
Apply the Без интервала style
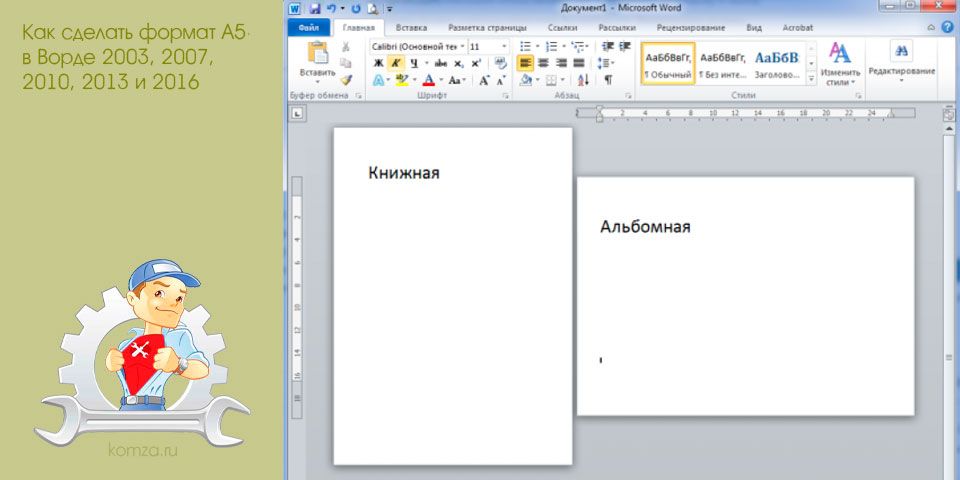coord(723,64)
